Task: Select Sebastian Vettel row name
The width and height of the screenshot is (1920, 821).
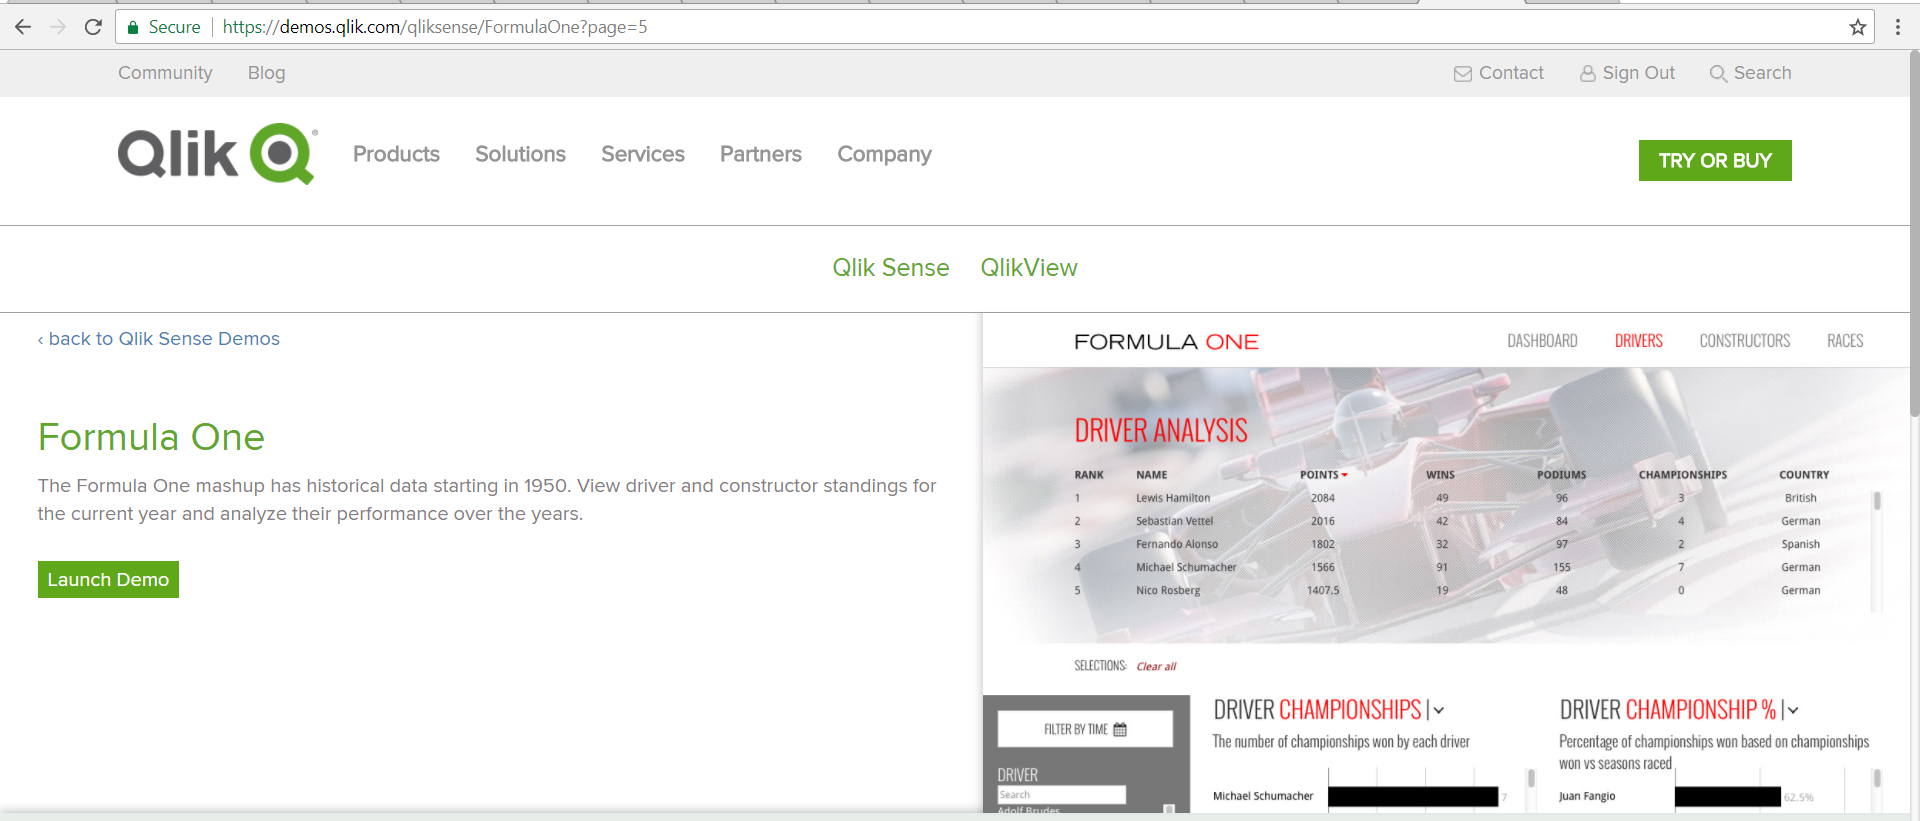Action: 1174,521
